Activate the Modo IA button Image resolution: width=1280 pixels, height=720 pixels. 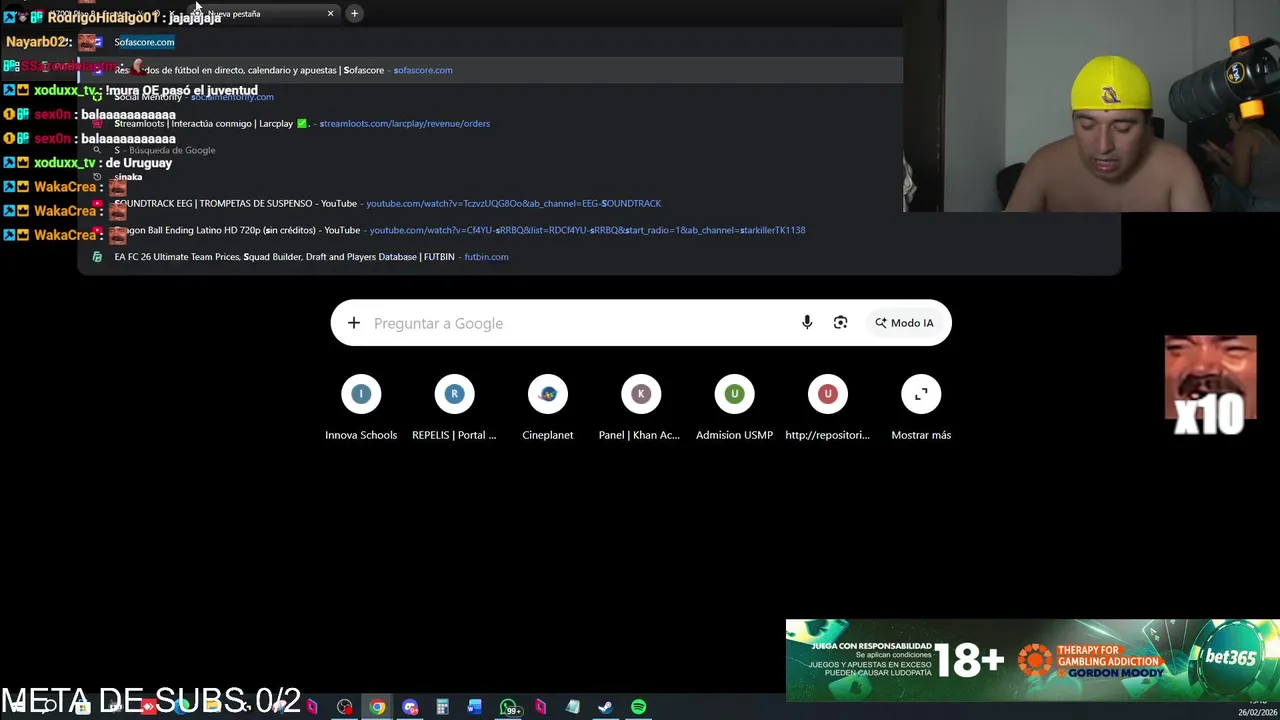(904, 323)
